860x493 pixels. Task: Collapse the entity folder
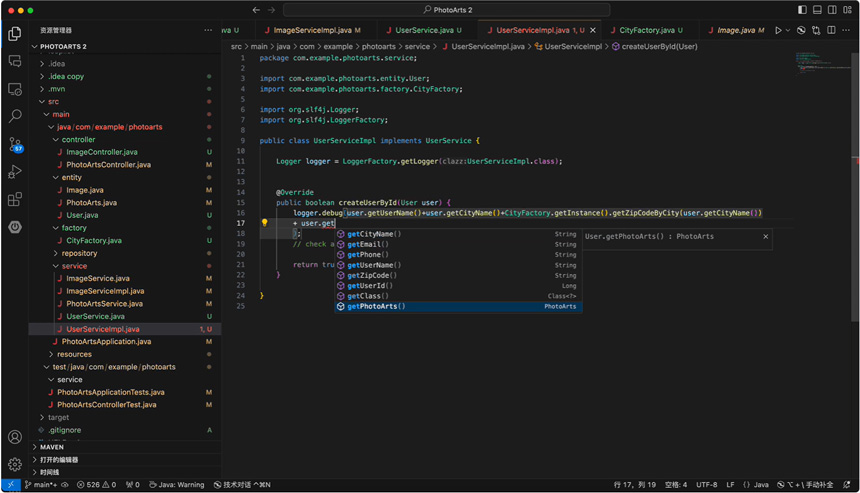click(x=126, y=177)
